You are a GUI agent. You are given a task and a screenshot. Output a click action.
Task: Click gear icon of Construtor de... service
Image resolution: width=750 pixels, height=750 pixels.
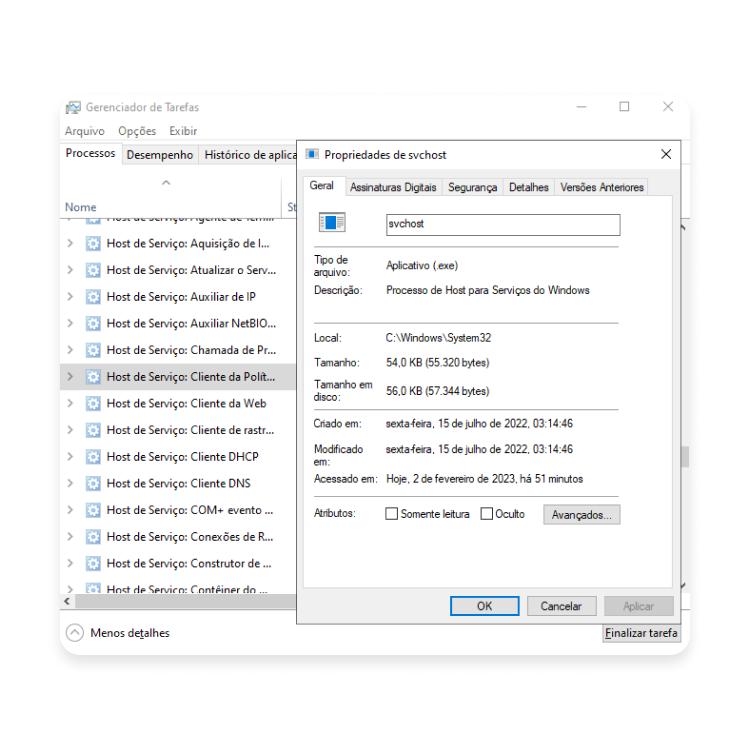(93, 564)
